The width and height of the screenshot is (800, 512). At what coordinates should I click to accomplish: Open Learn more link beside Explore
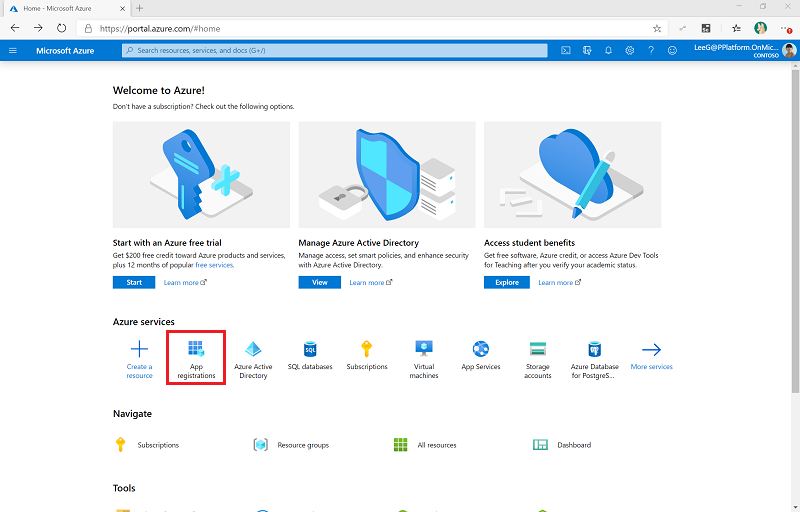click(559, 283)
